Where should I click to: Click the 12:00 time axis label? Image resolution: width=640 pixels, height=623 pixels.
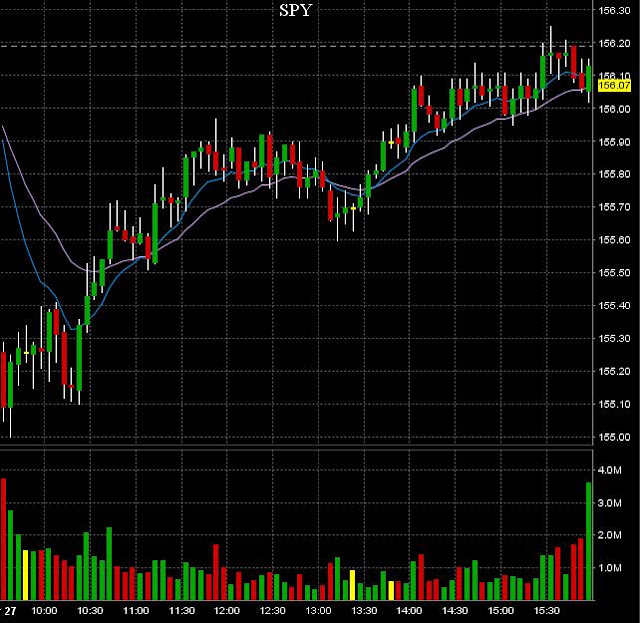(x=227, y=611)
